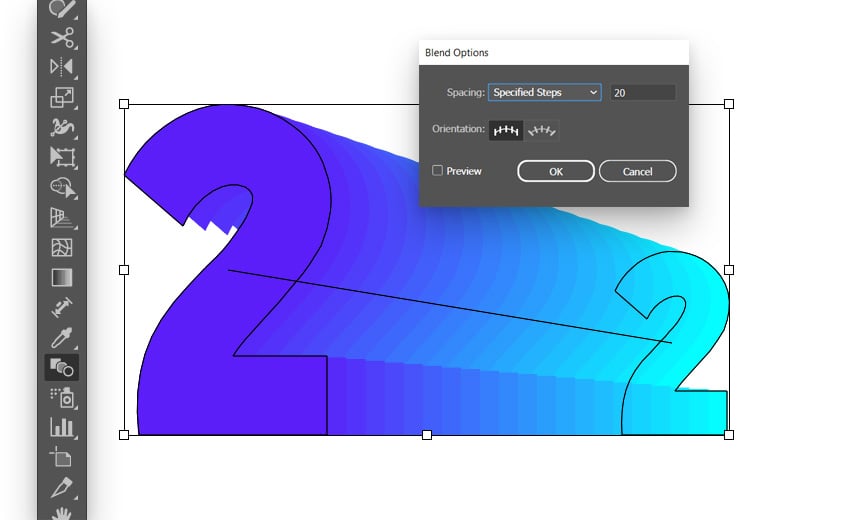Click the left-middle selection handle
This screenshot has width=850, height=520.
[124, 269]
